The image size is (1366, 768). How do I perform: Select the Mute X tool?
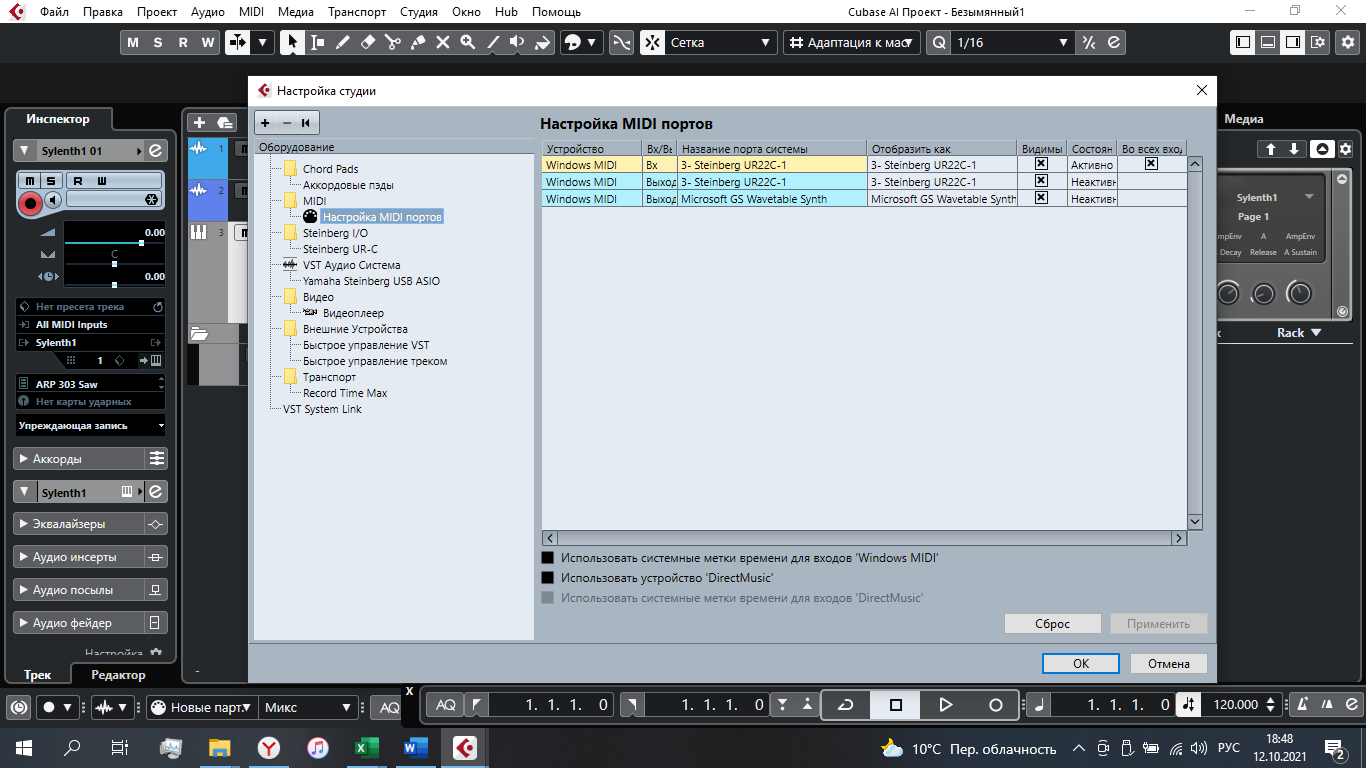point(442,42)
